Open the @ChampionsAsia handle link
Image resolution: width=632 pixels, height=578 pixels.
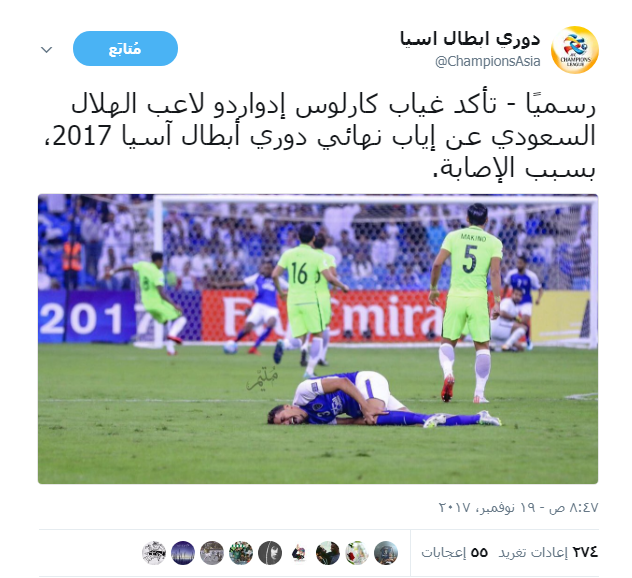pos(487,61)
